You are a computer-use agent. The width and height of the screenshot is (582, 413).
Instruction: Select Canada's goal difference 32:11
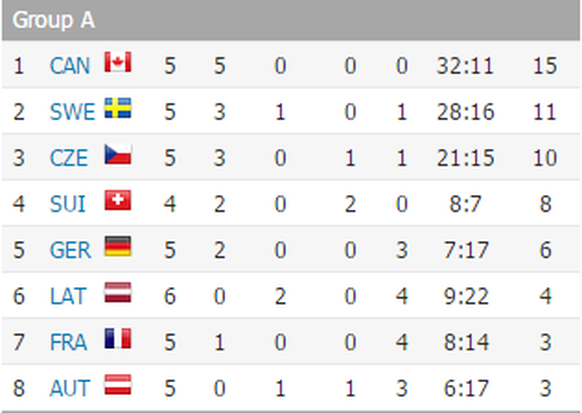pos(465,66)
